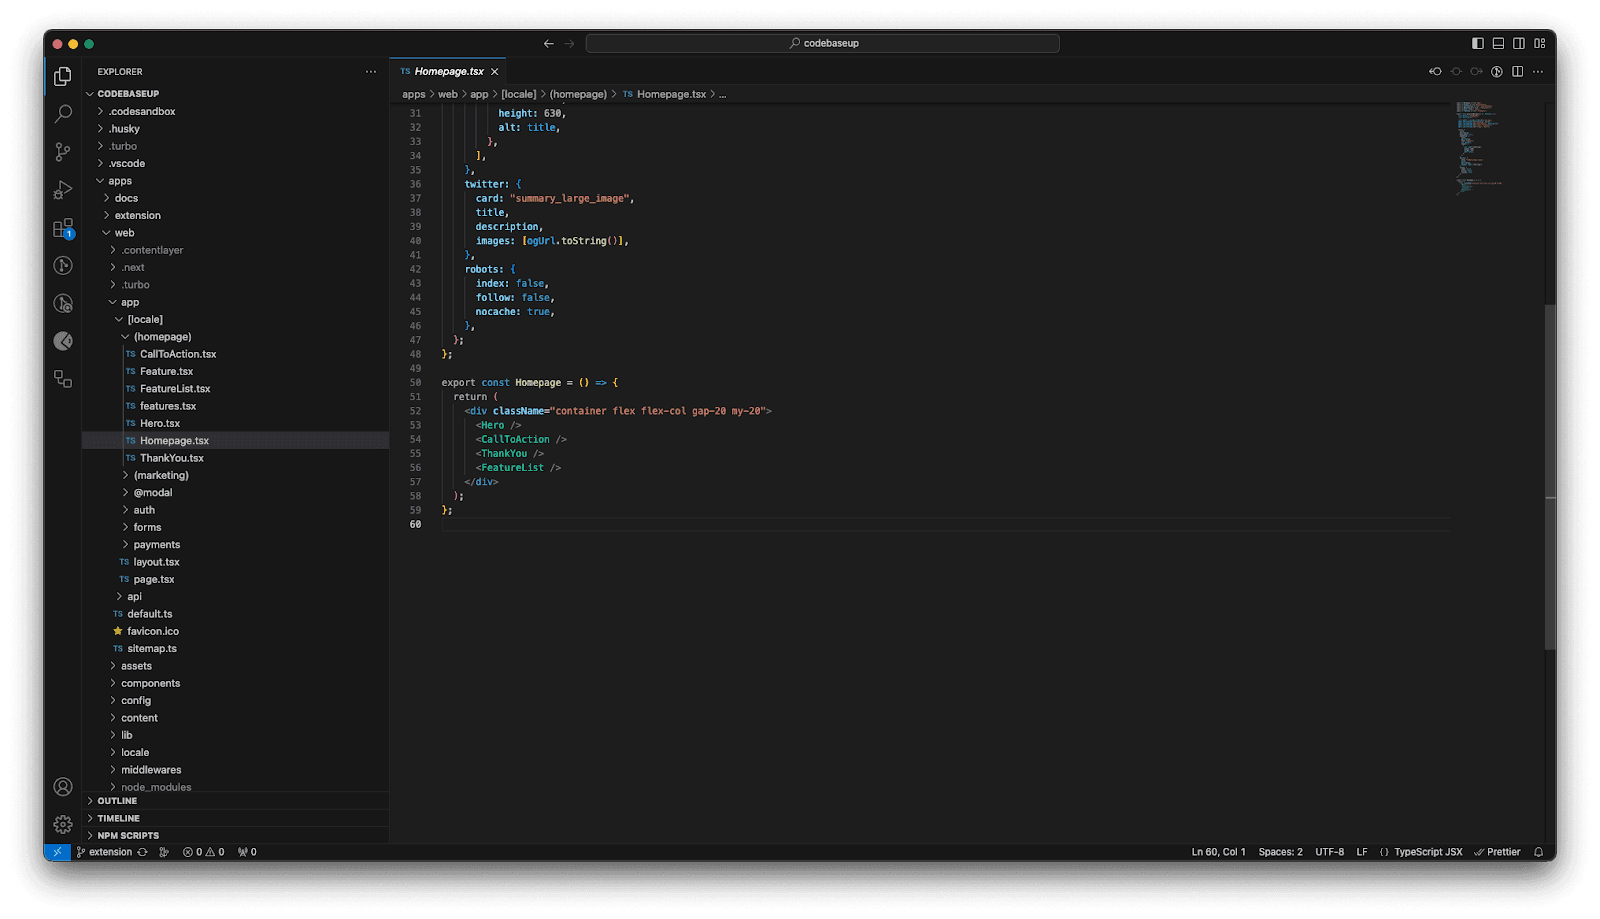Screen dimensions: 1600x919
Task: Expand the .codesandbox folder
Action: click(x=235, y=111)
